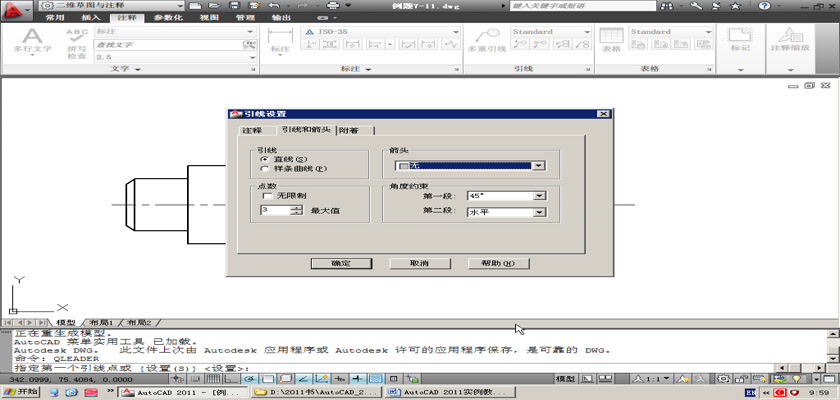Click the search binoculars icon in title bar
840x400 pixels.
667,6
